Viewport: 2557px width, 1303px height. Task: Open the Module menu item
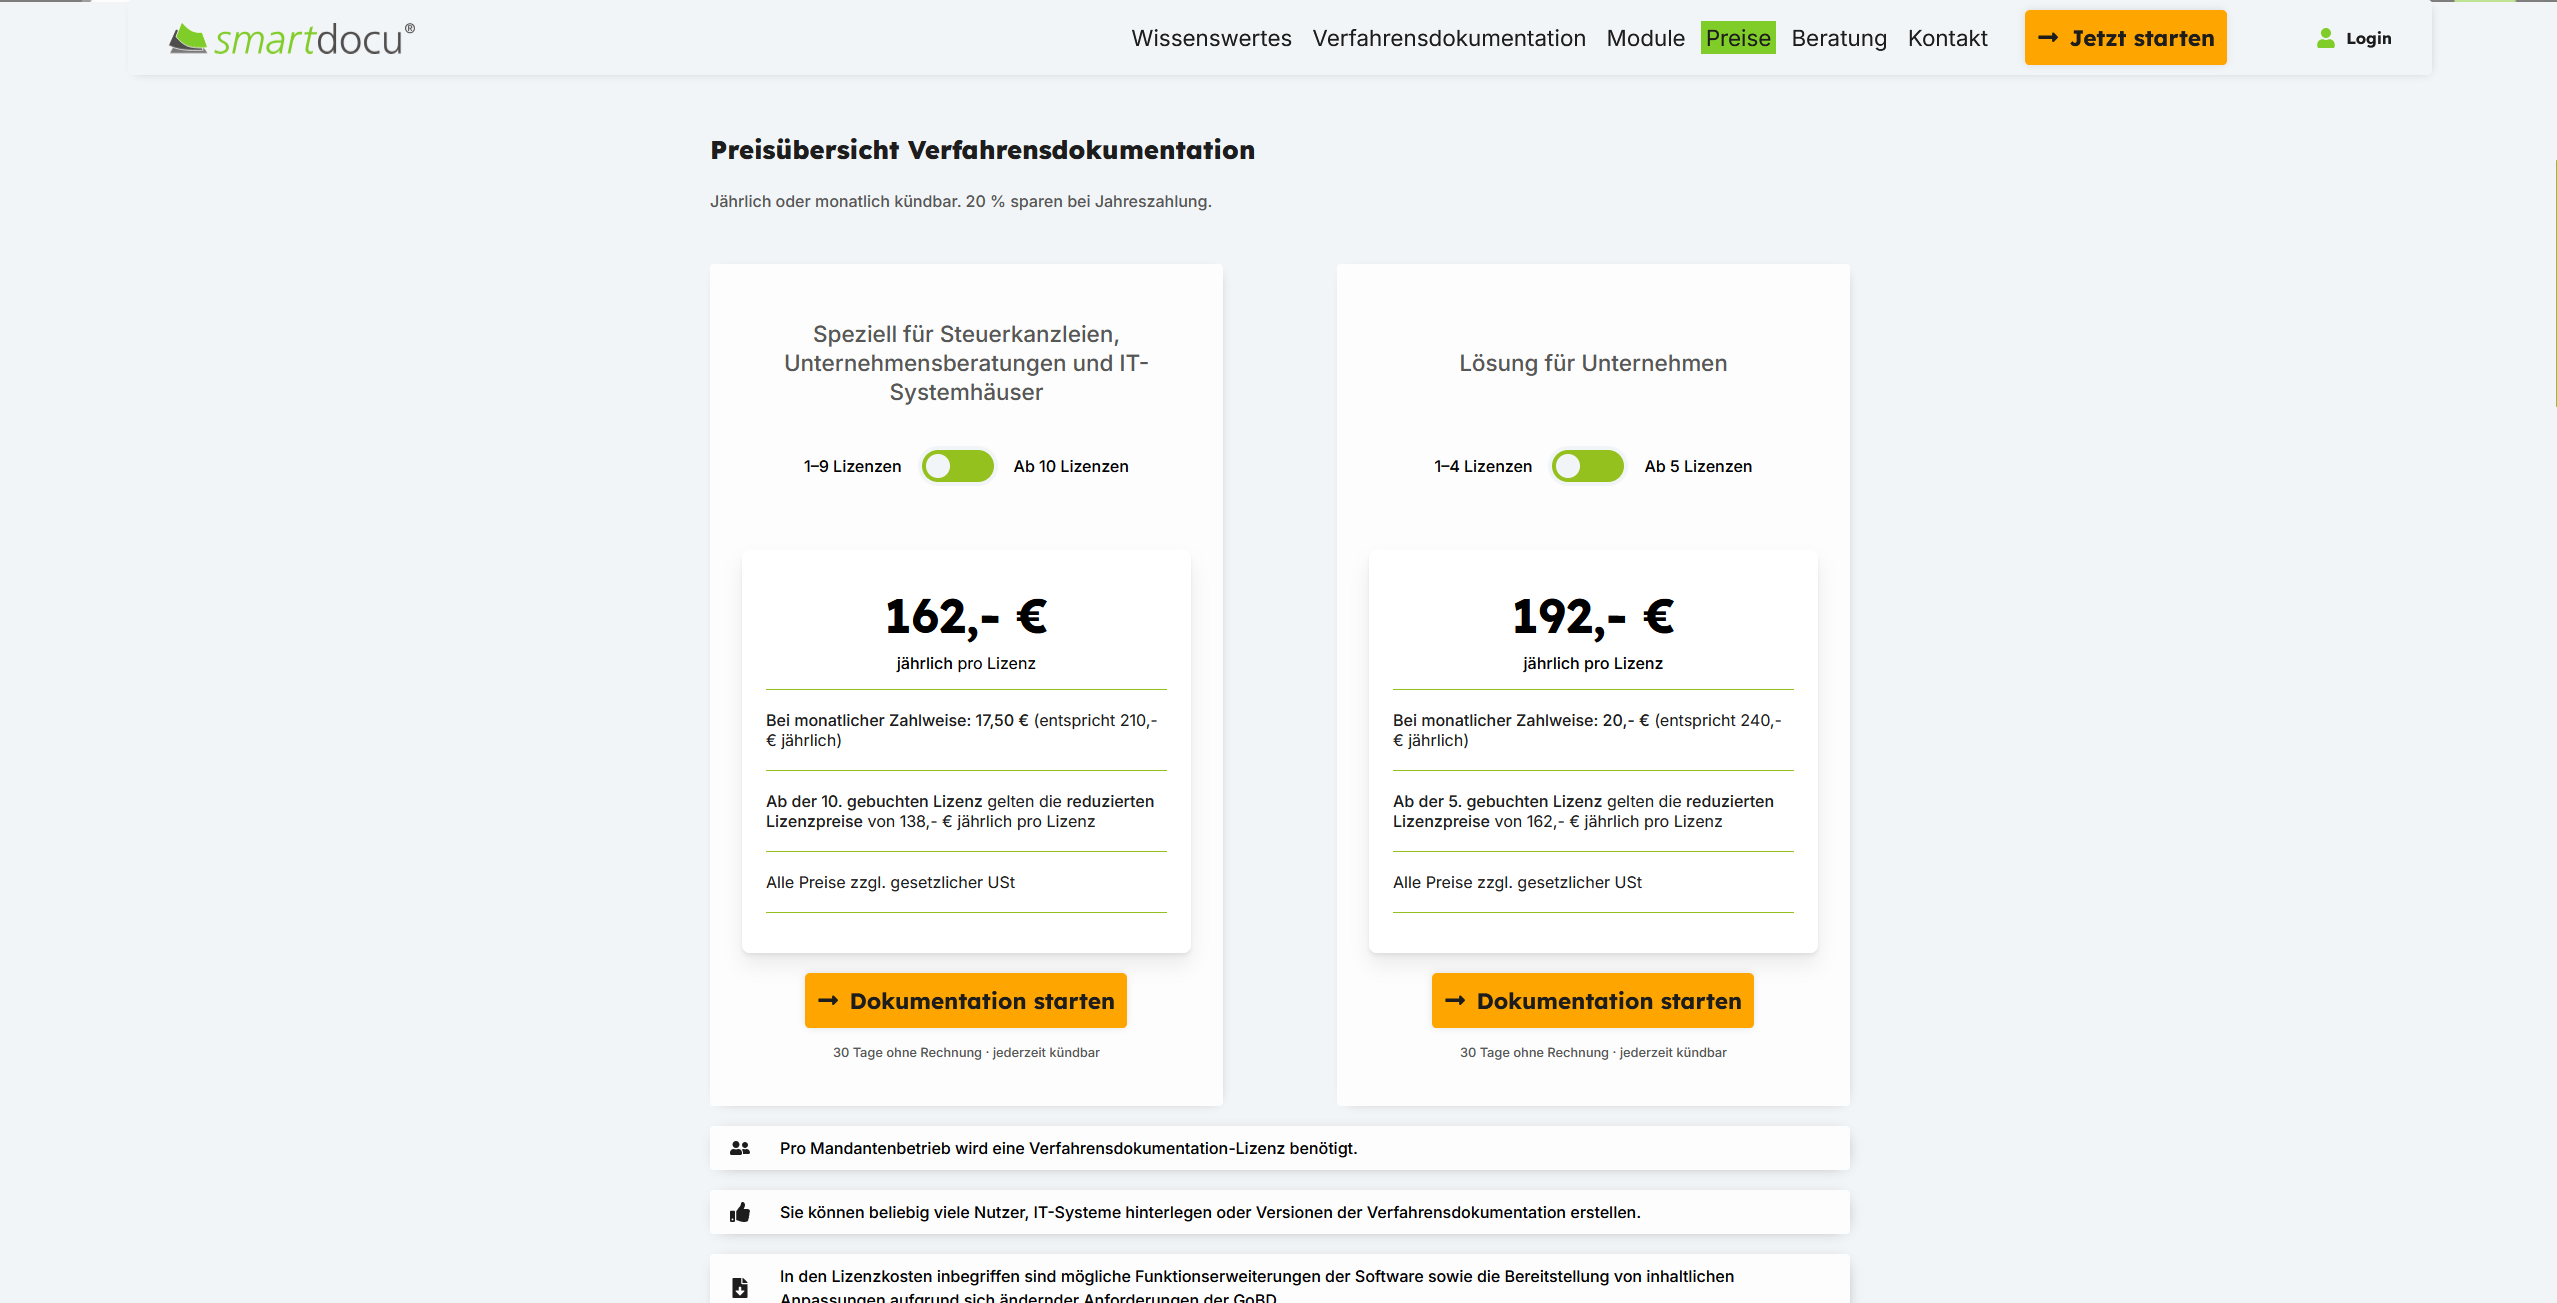tap(1645, 38)
